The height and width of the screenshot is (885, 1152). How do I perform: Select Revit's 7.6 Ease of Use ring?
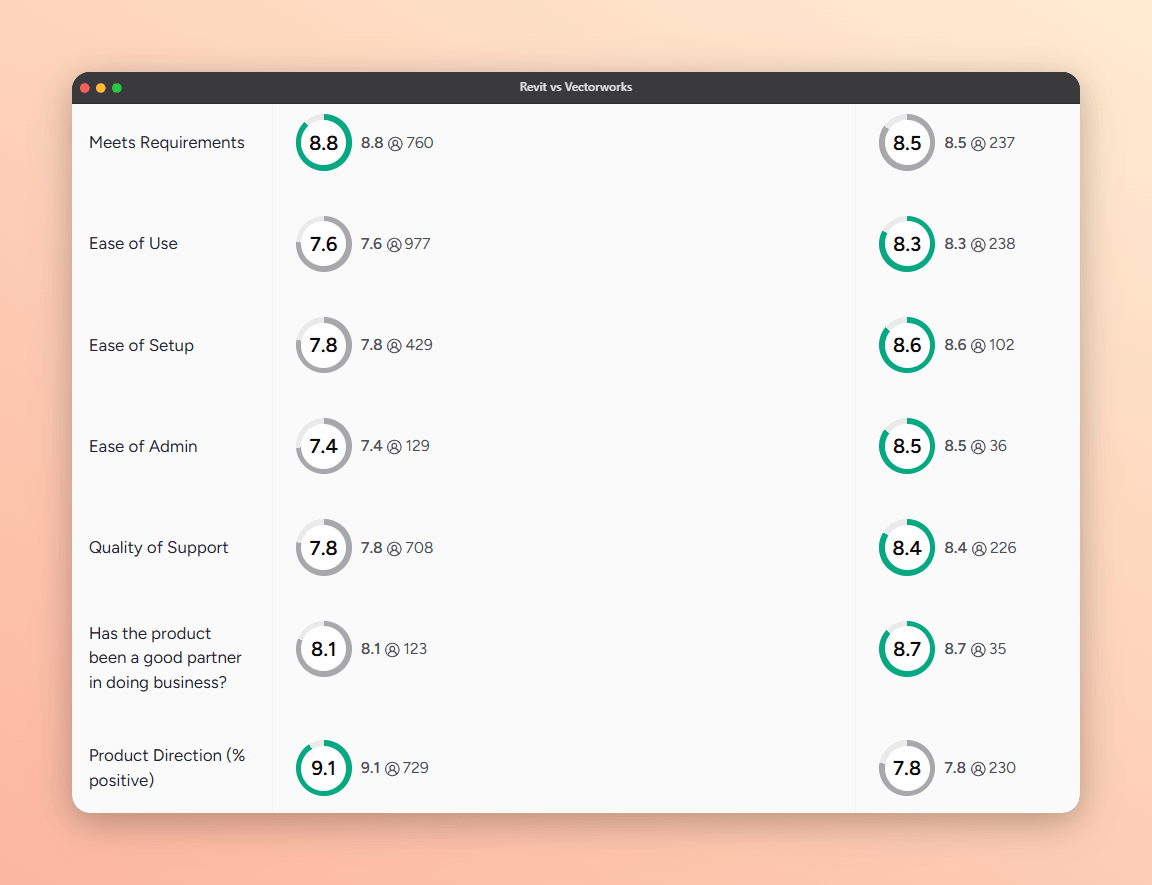coord(323,244)
